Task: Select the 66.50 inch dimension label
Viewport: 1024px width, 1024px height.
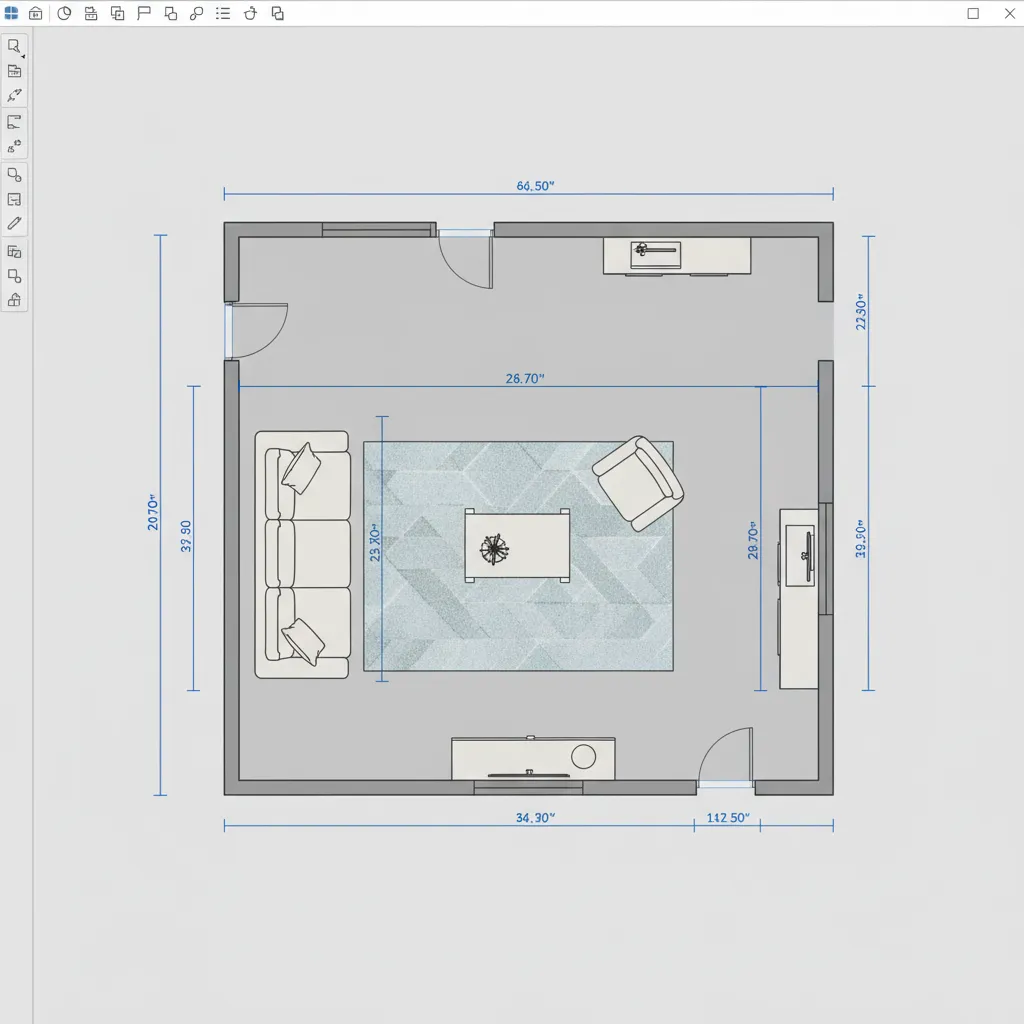Action: pos(533,186)
